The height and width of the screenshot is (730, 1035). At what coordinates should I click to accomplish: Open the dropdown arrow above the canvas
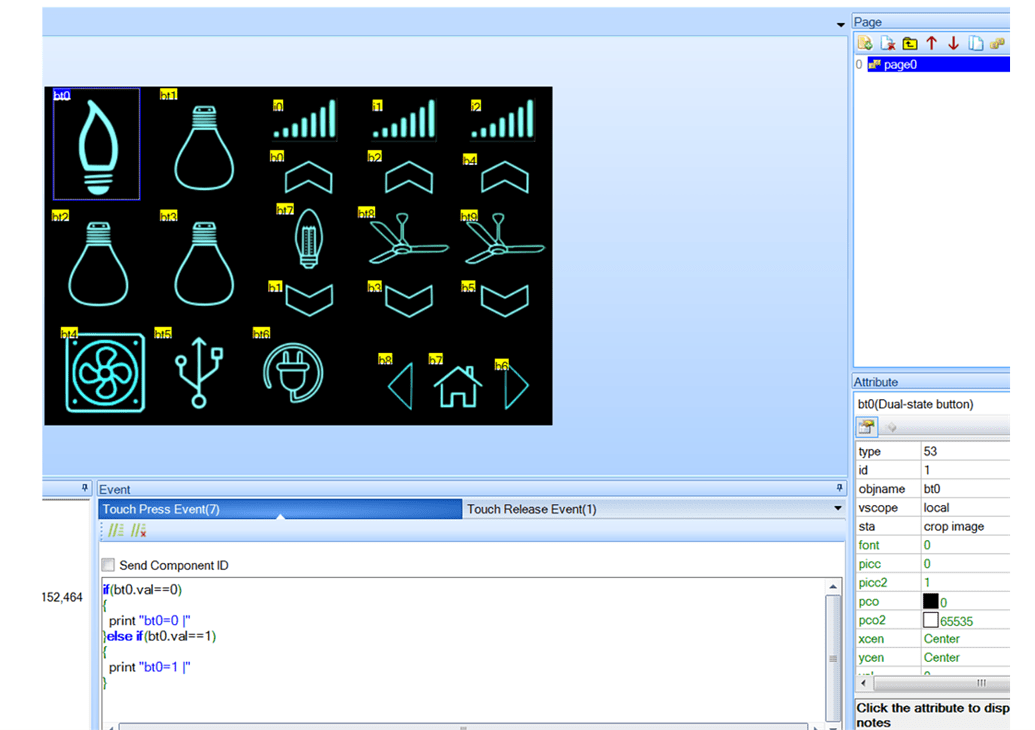tap(840, 23)
